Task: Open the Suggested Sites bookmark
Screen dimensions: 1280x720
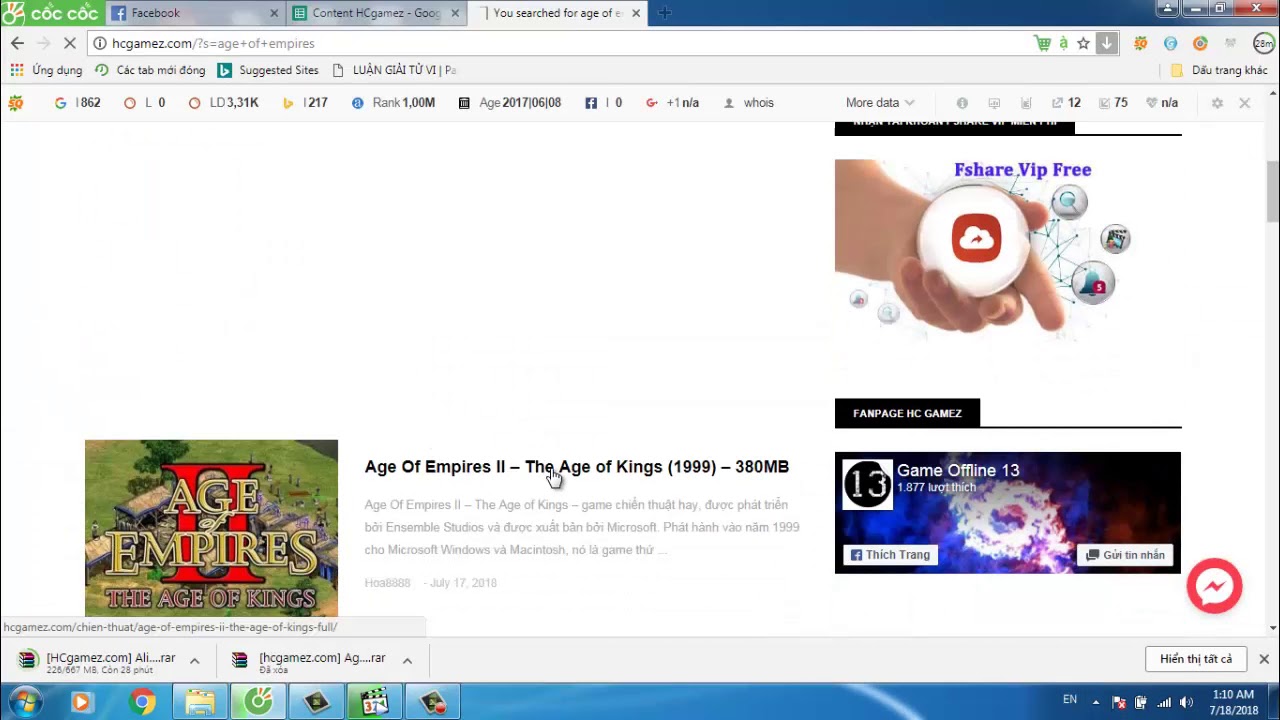Action: pyautogui.click(x=268, y=70)
